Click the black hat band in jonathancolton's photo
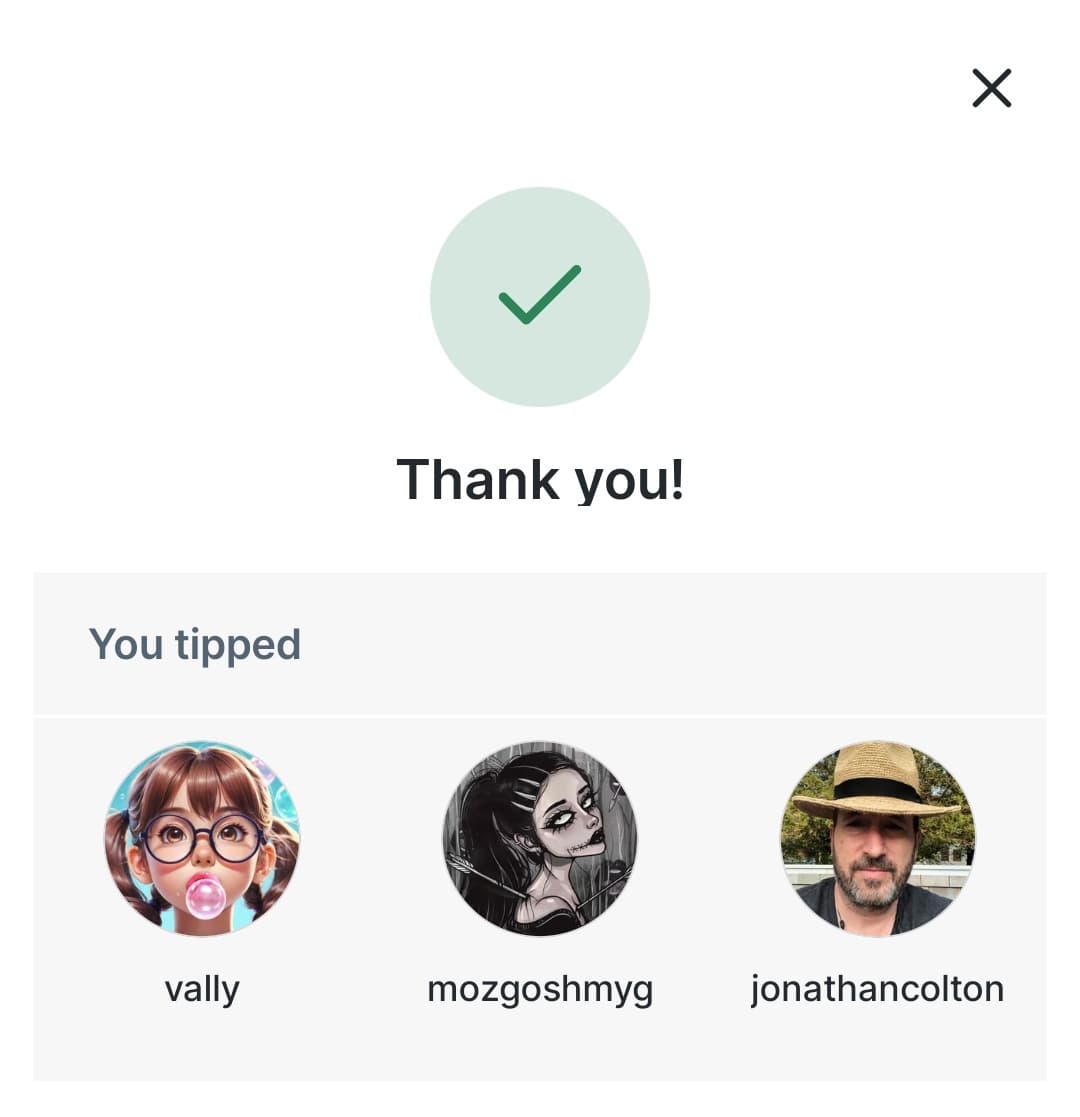 (877, 789)
